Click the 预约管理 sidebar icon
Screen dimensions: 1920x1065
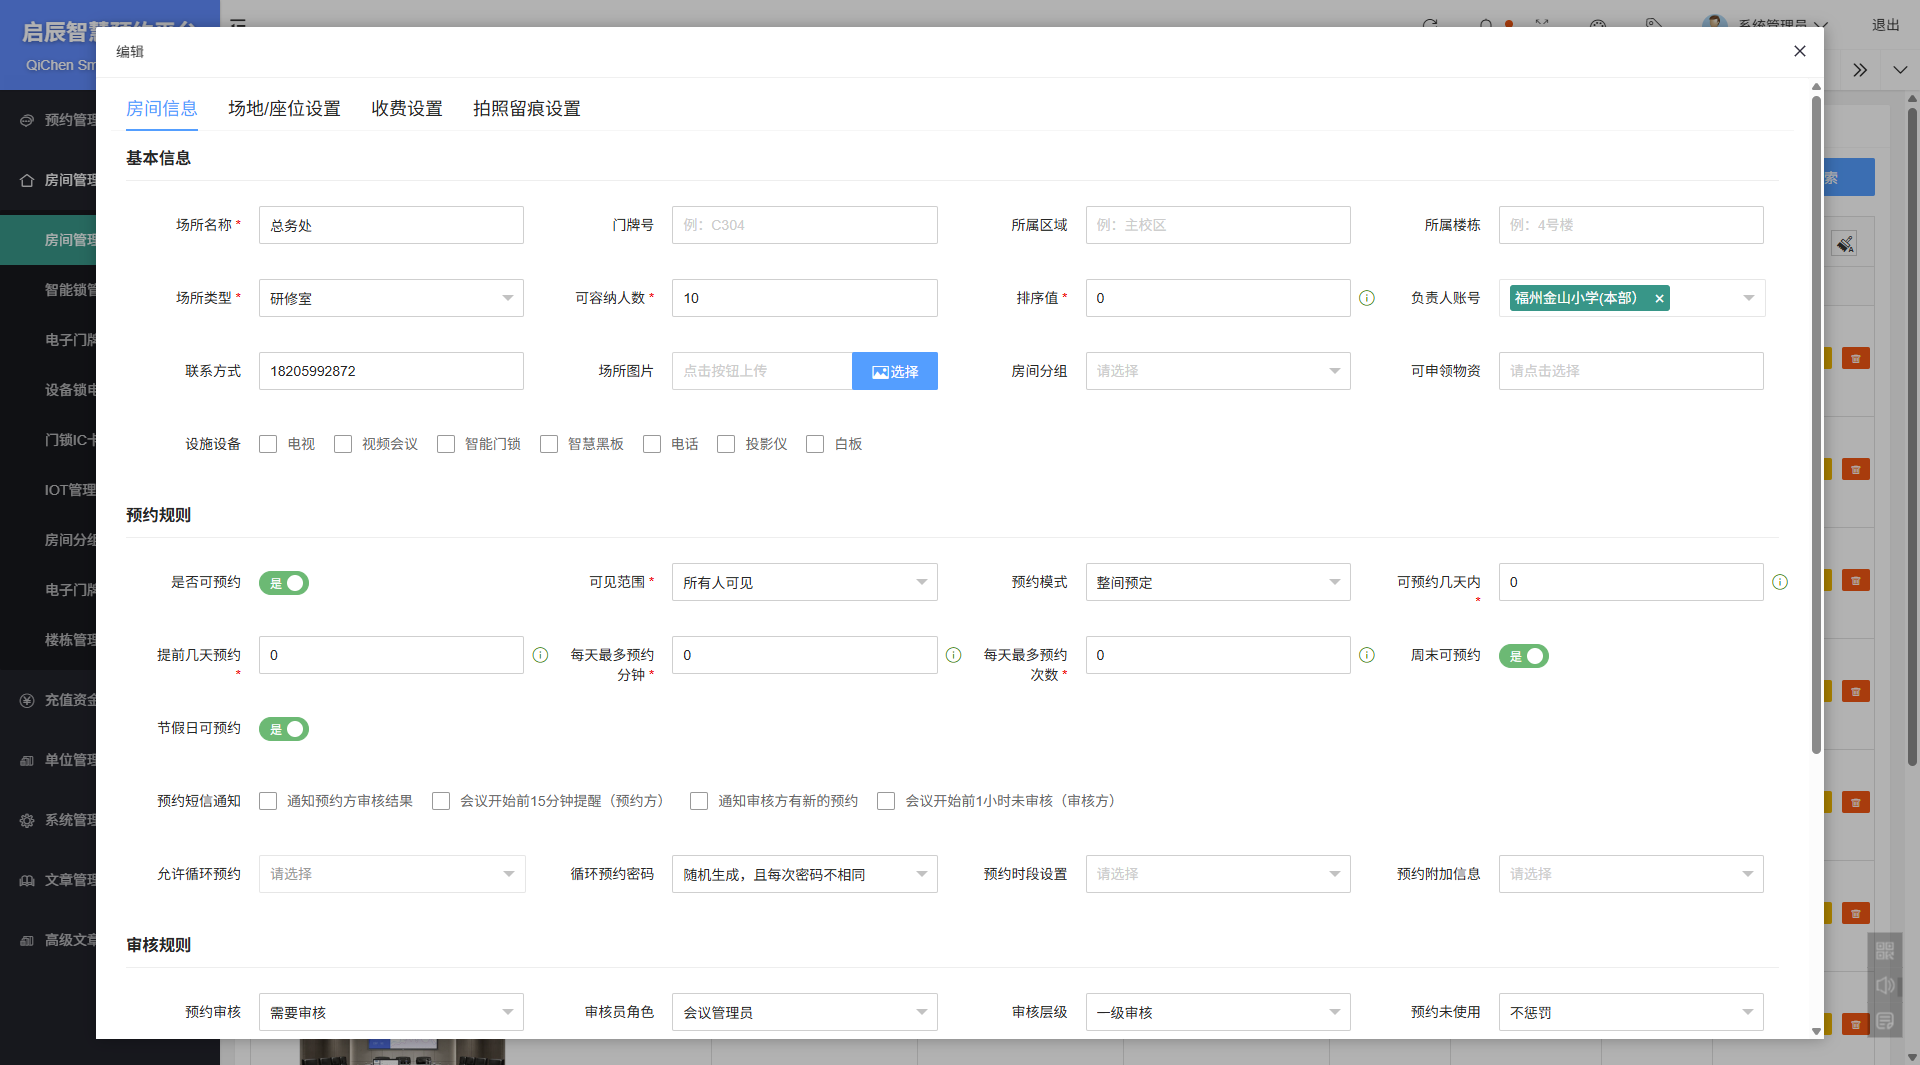point(27,120)
